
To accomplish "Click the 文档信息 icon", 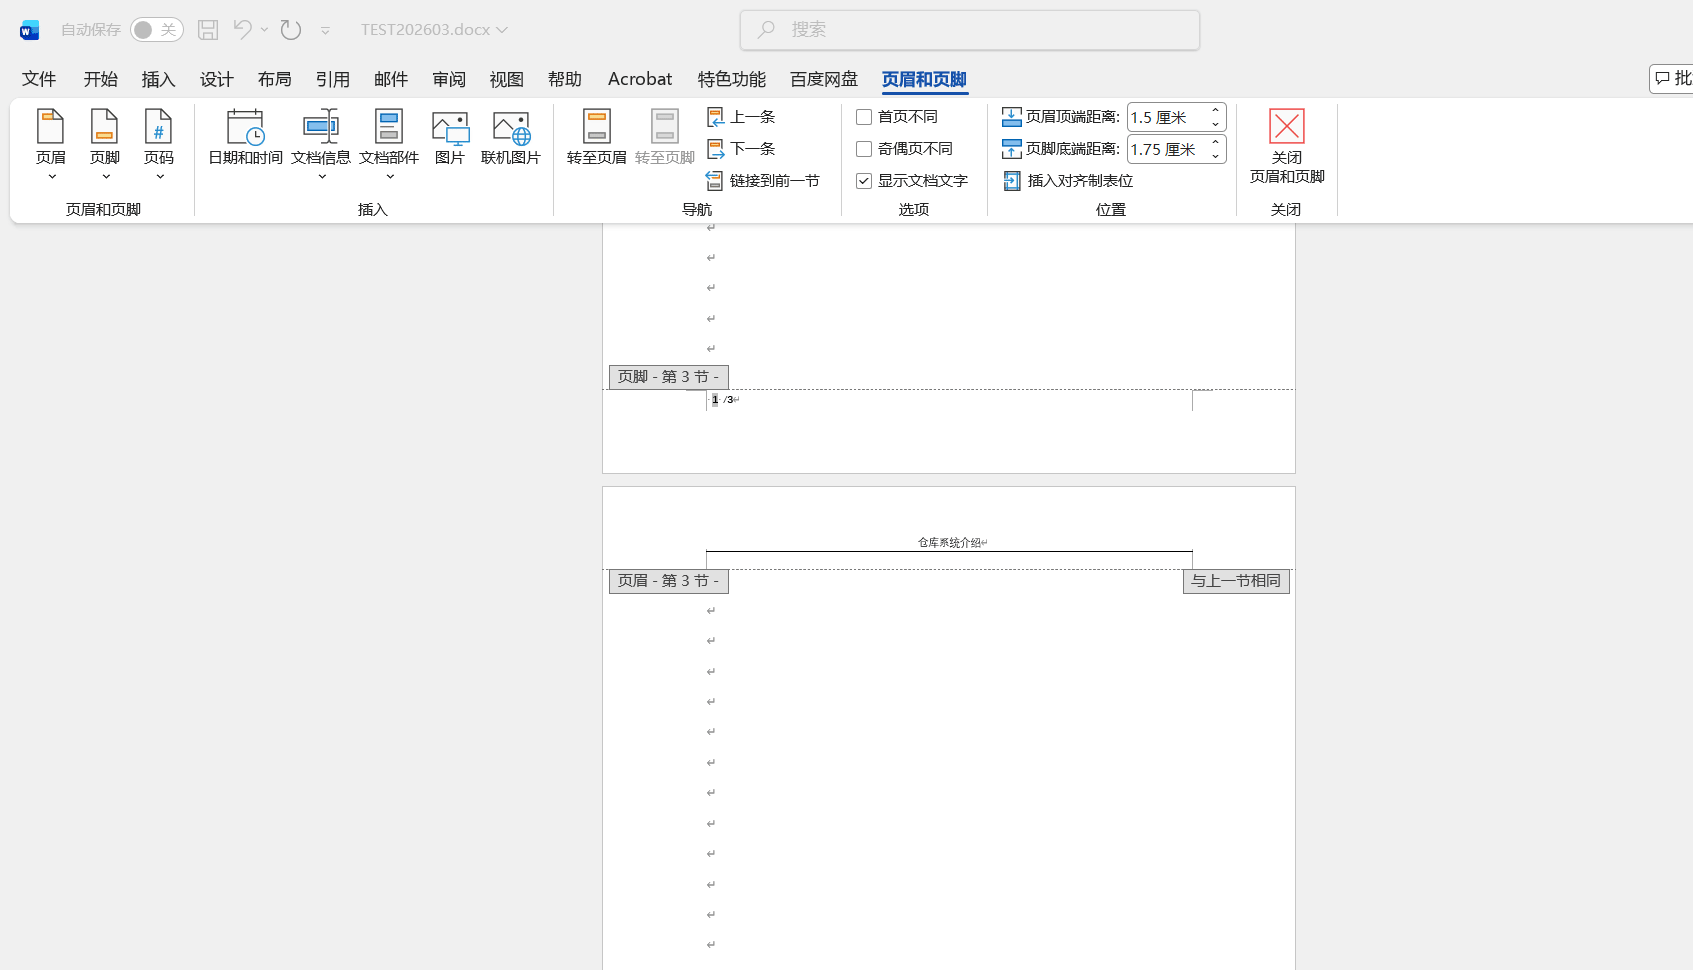I will [321, 127].
